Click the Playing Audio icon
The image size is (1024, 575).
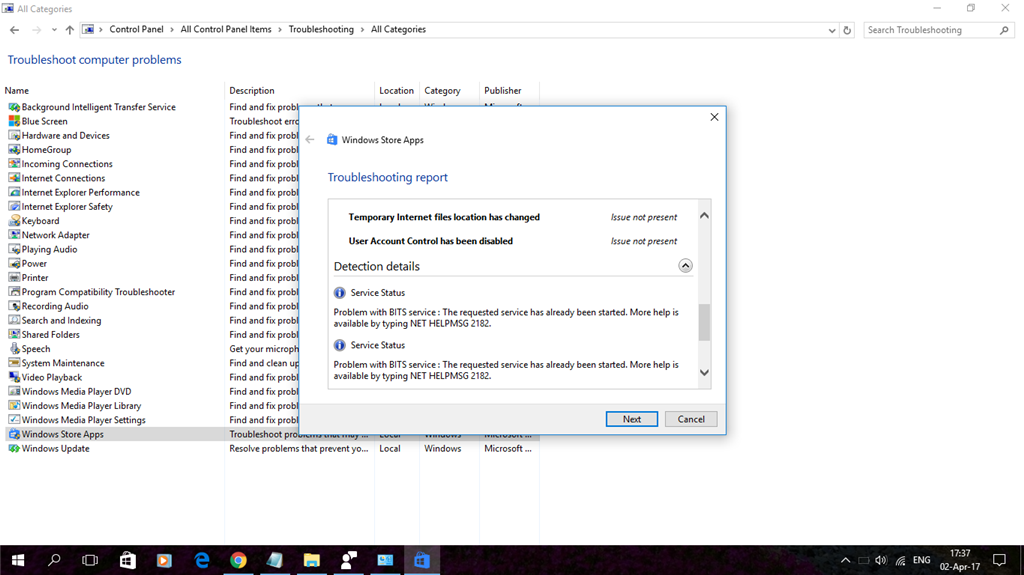(14, 250)
